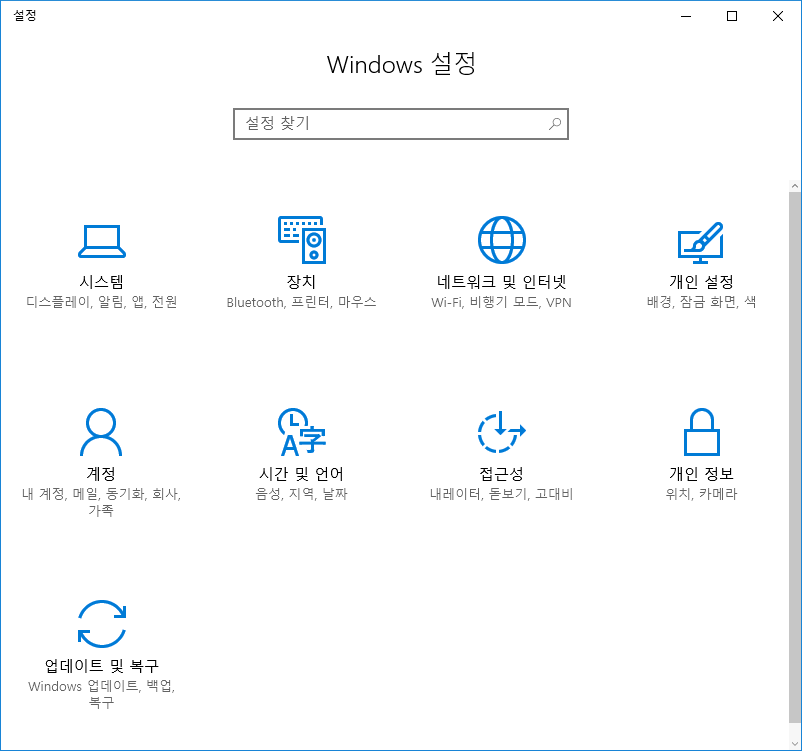Open the 시간 및 언어 clock icon

click(302, 432)
